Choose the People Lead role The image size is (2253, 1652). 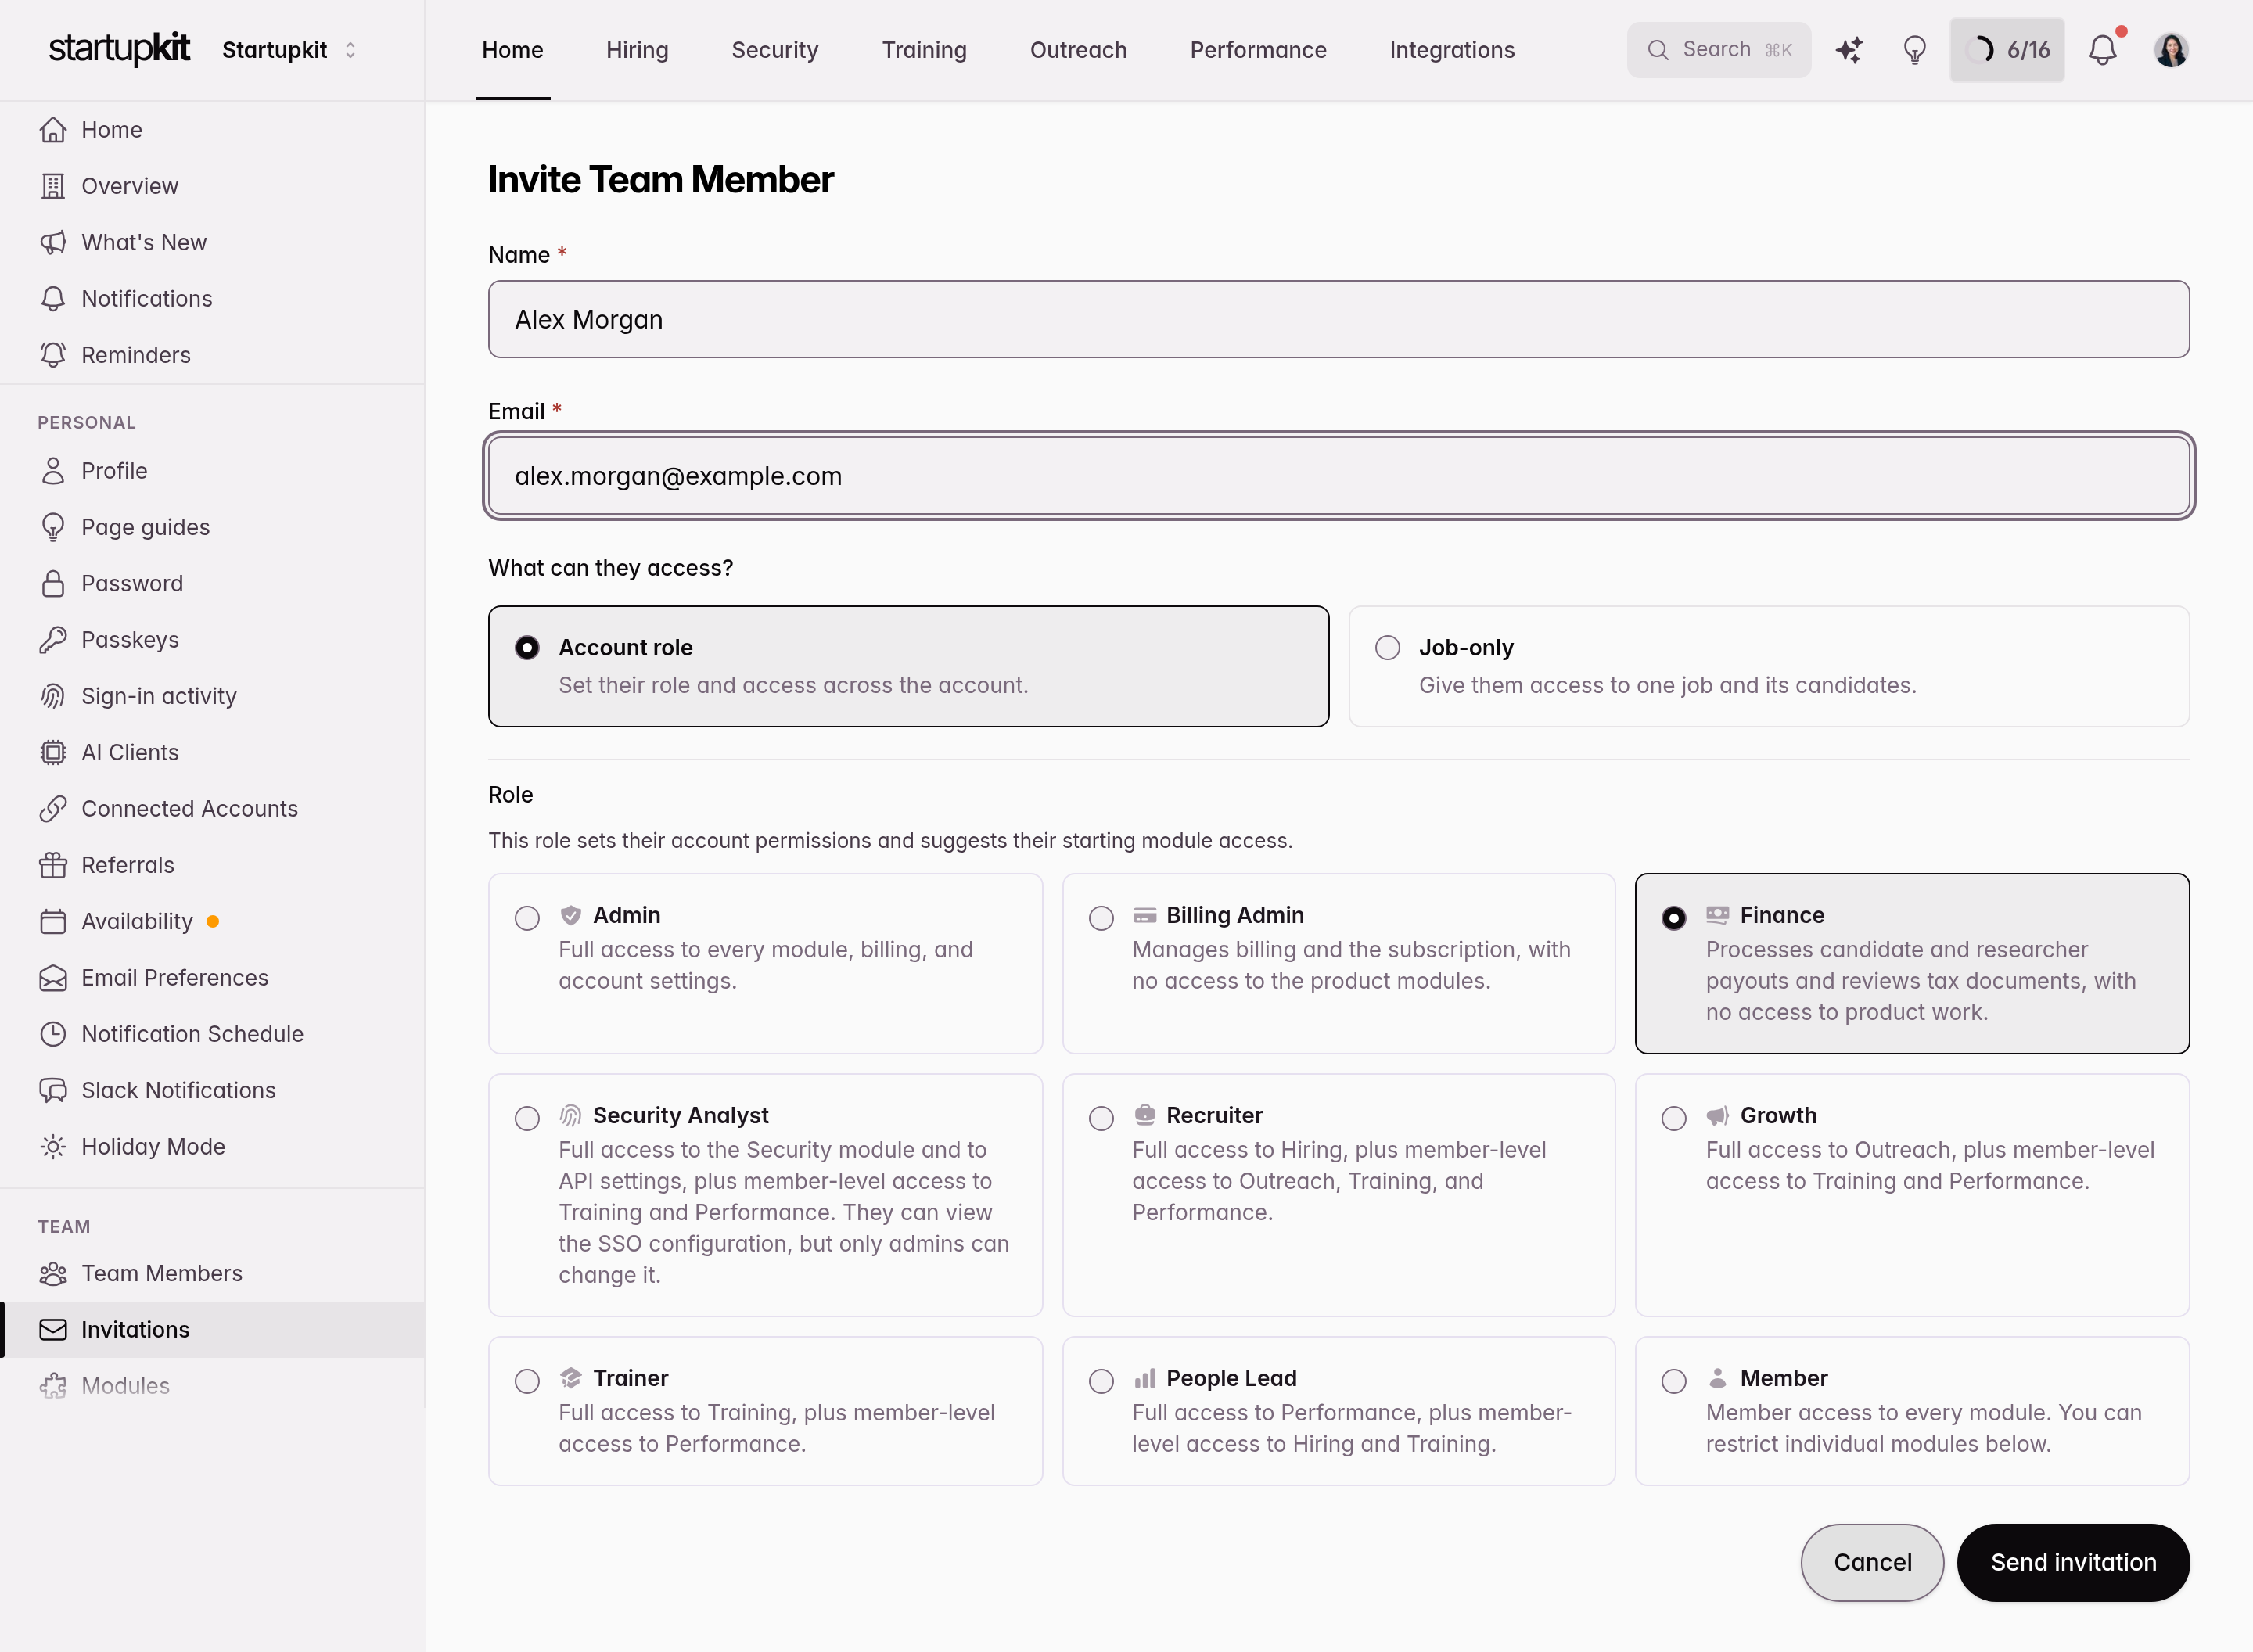click(1338, 1411)
